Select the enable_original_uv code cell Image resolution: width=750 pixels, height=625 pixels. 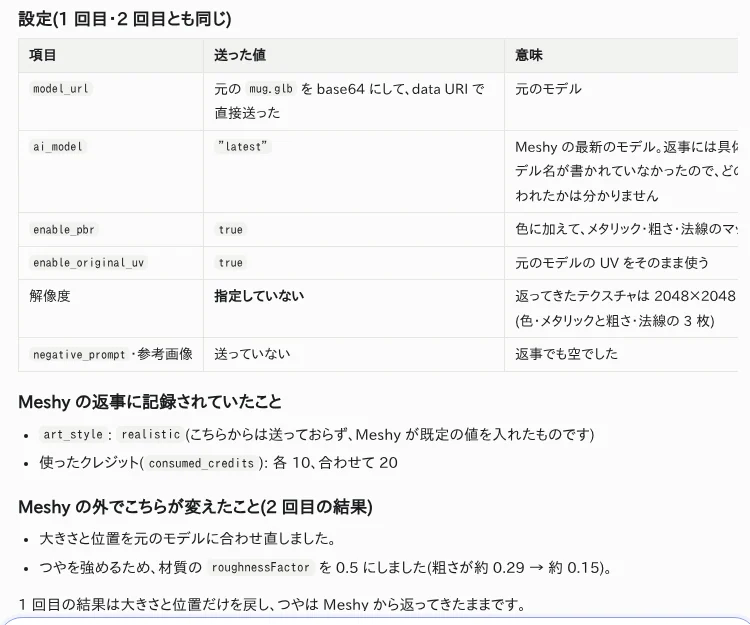click(x=88, y=263)
